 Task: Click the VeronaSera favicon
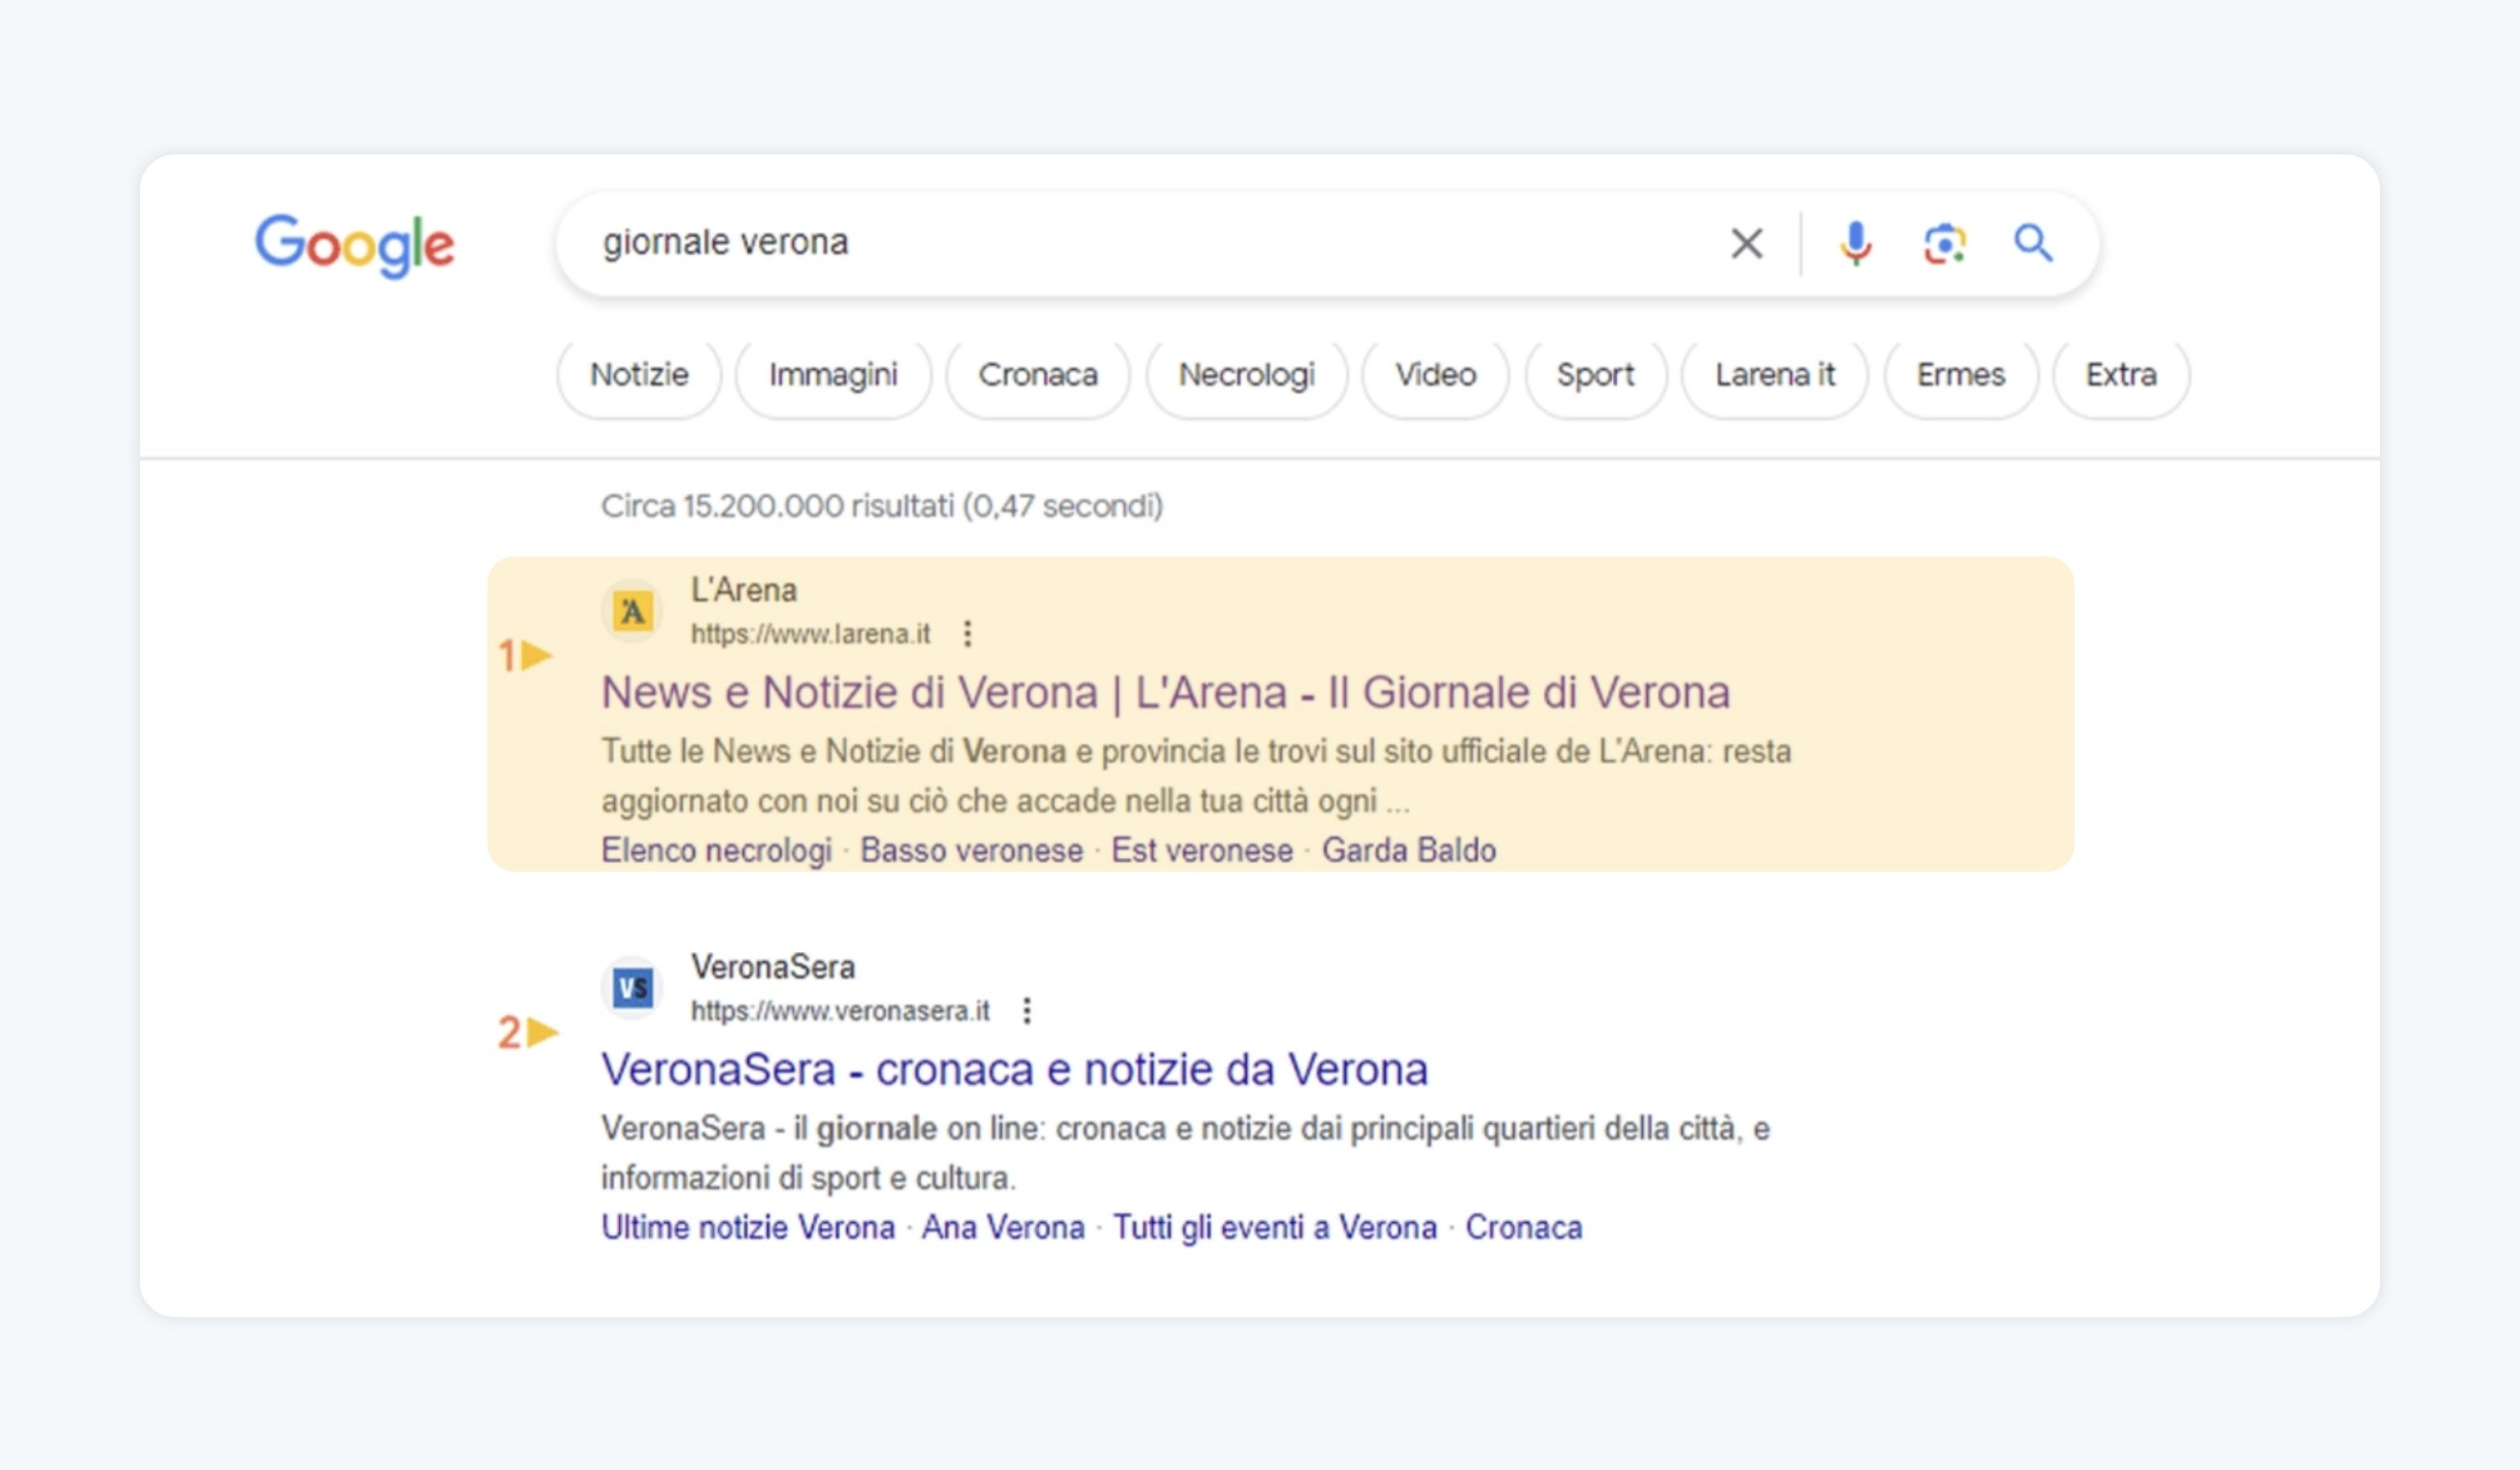[x=632, y=988]
